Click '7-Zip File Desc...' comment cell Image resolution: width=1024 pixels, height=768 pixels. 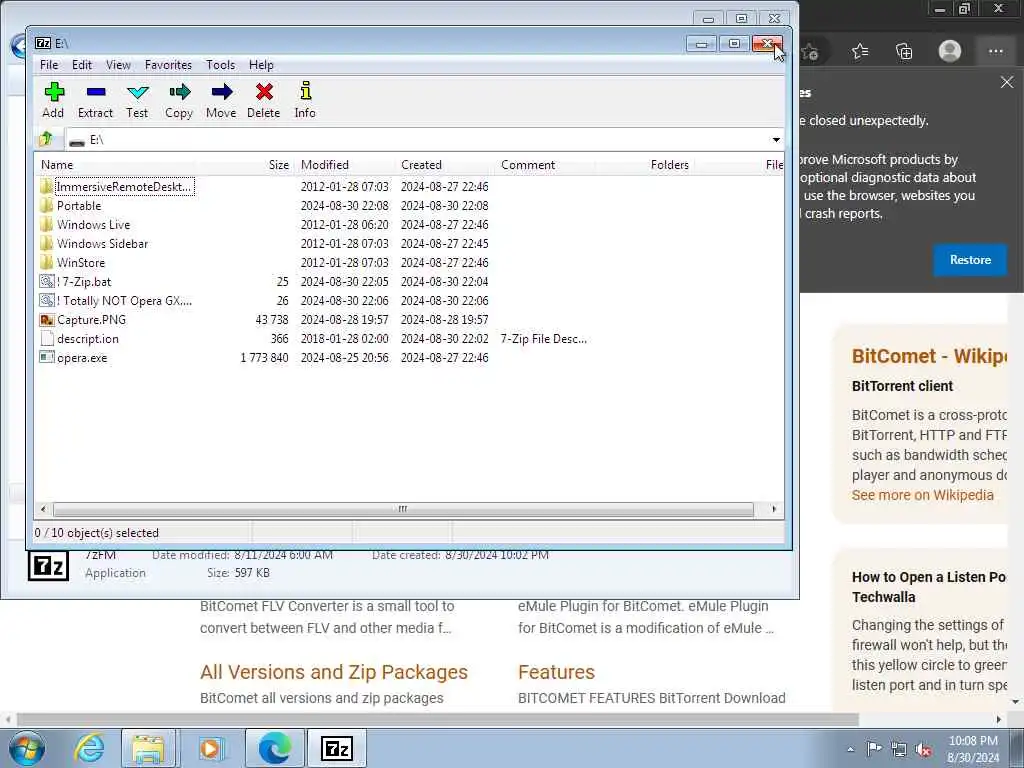[x=543, y=339]
